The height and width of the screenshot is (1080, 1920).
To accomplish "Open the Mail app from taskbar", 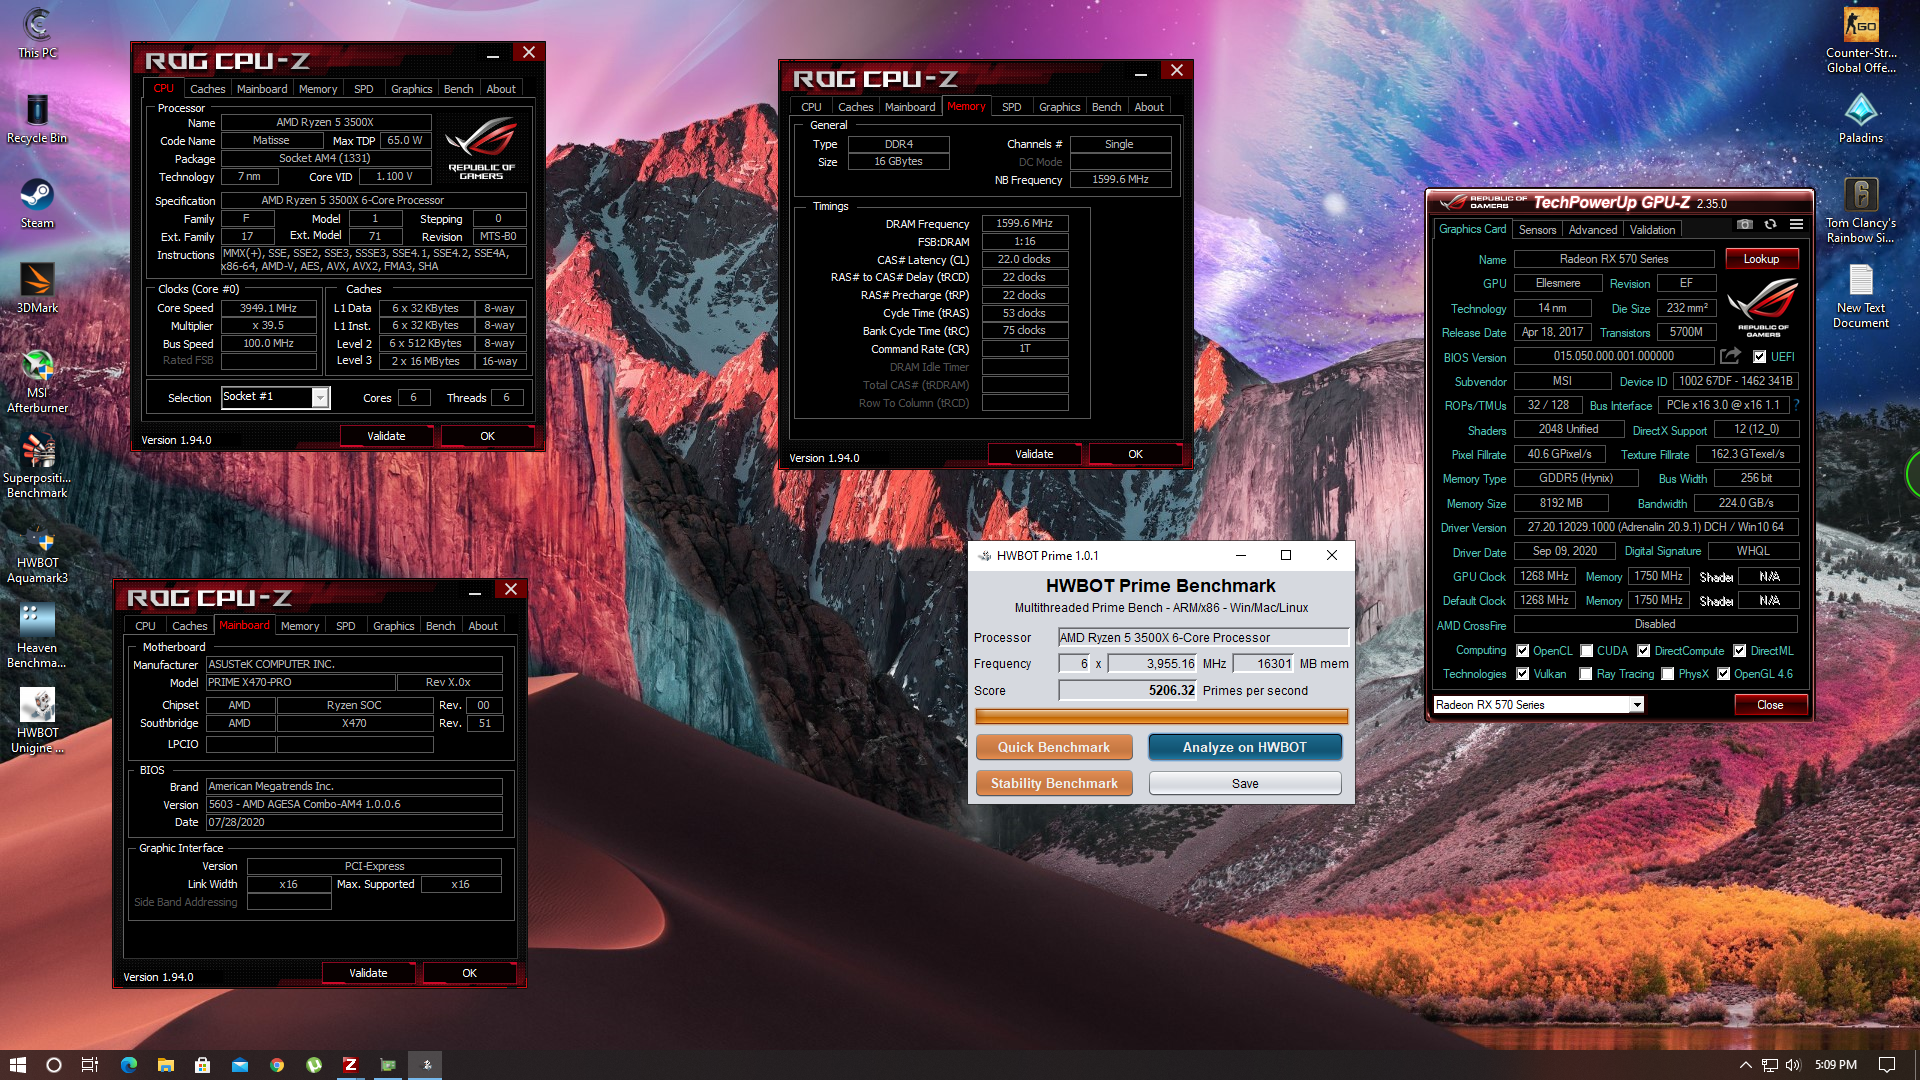I will tap(240, 1065).
